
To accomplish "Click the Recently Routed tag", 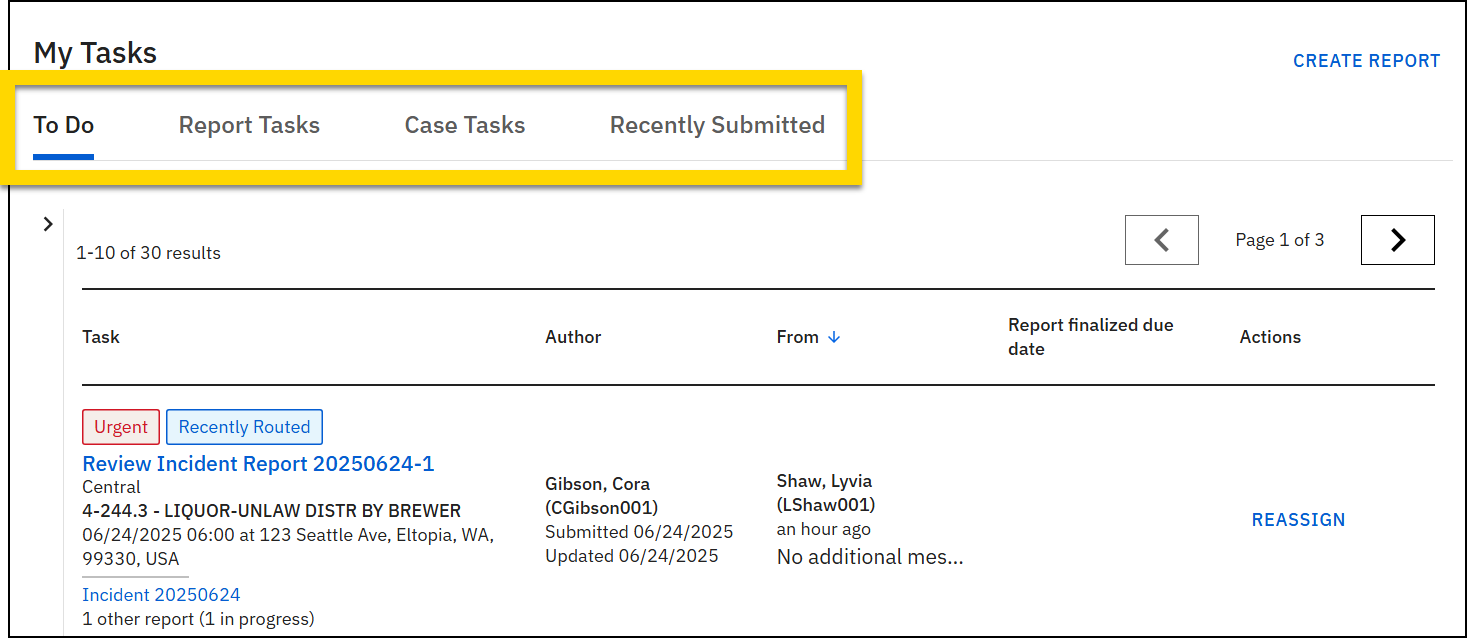I will [244, 427].
